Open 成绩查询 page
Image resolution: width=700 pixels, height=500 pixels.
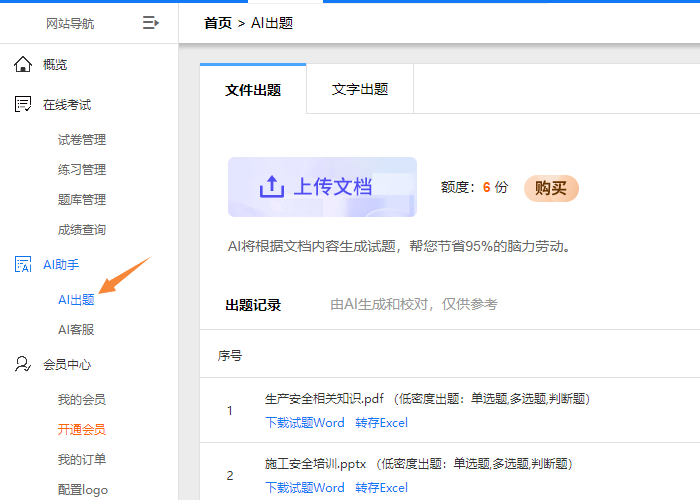pos(82,230)
